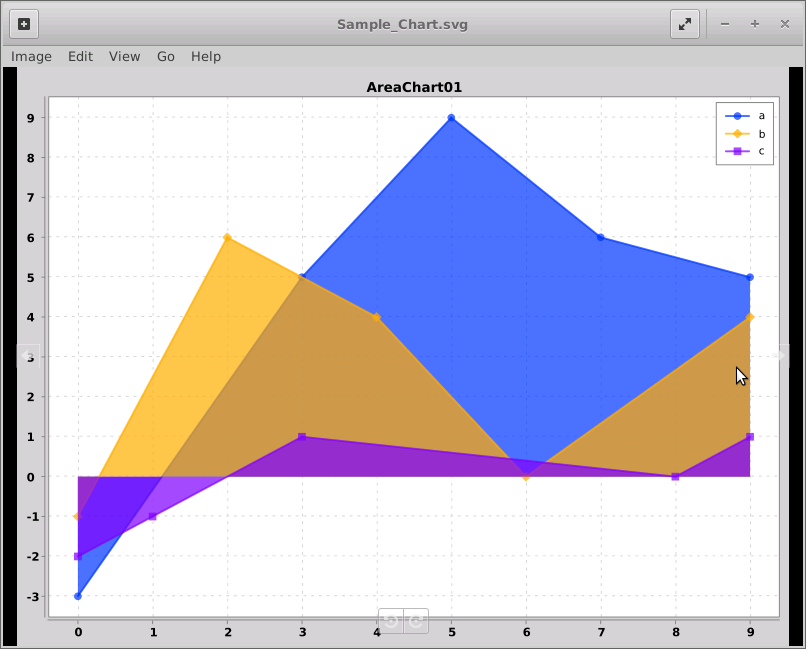Click the blue peak data point at 9

tap(451, 119)
